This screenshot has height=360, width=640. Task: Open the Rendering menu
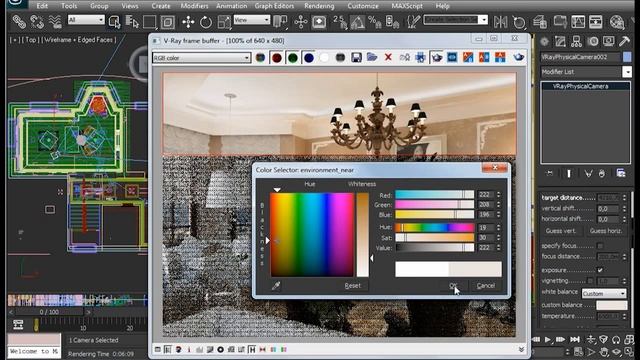point(319,6)
